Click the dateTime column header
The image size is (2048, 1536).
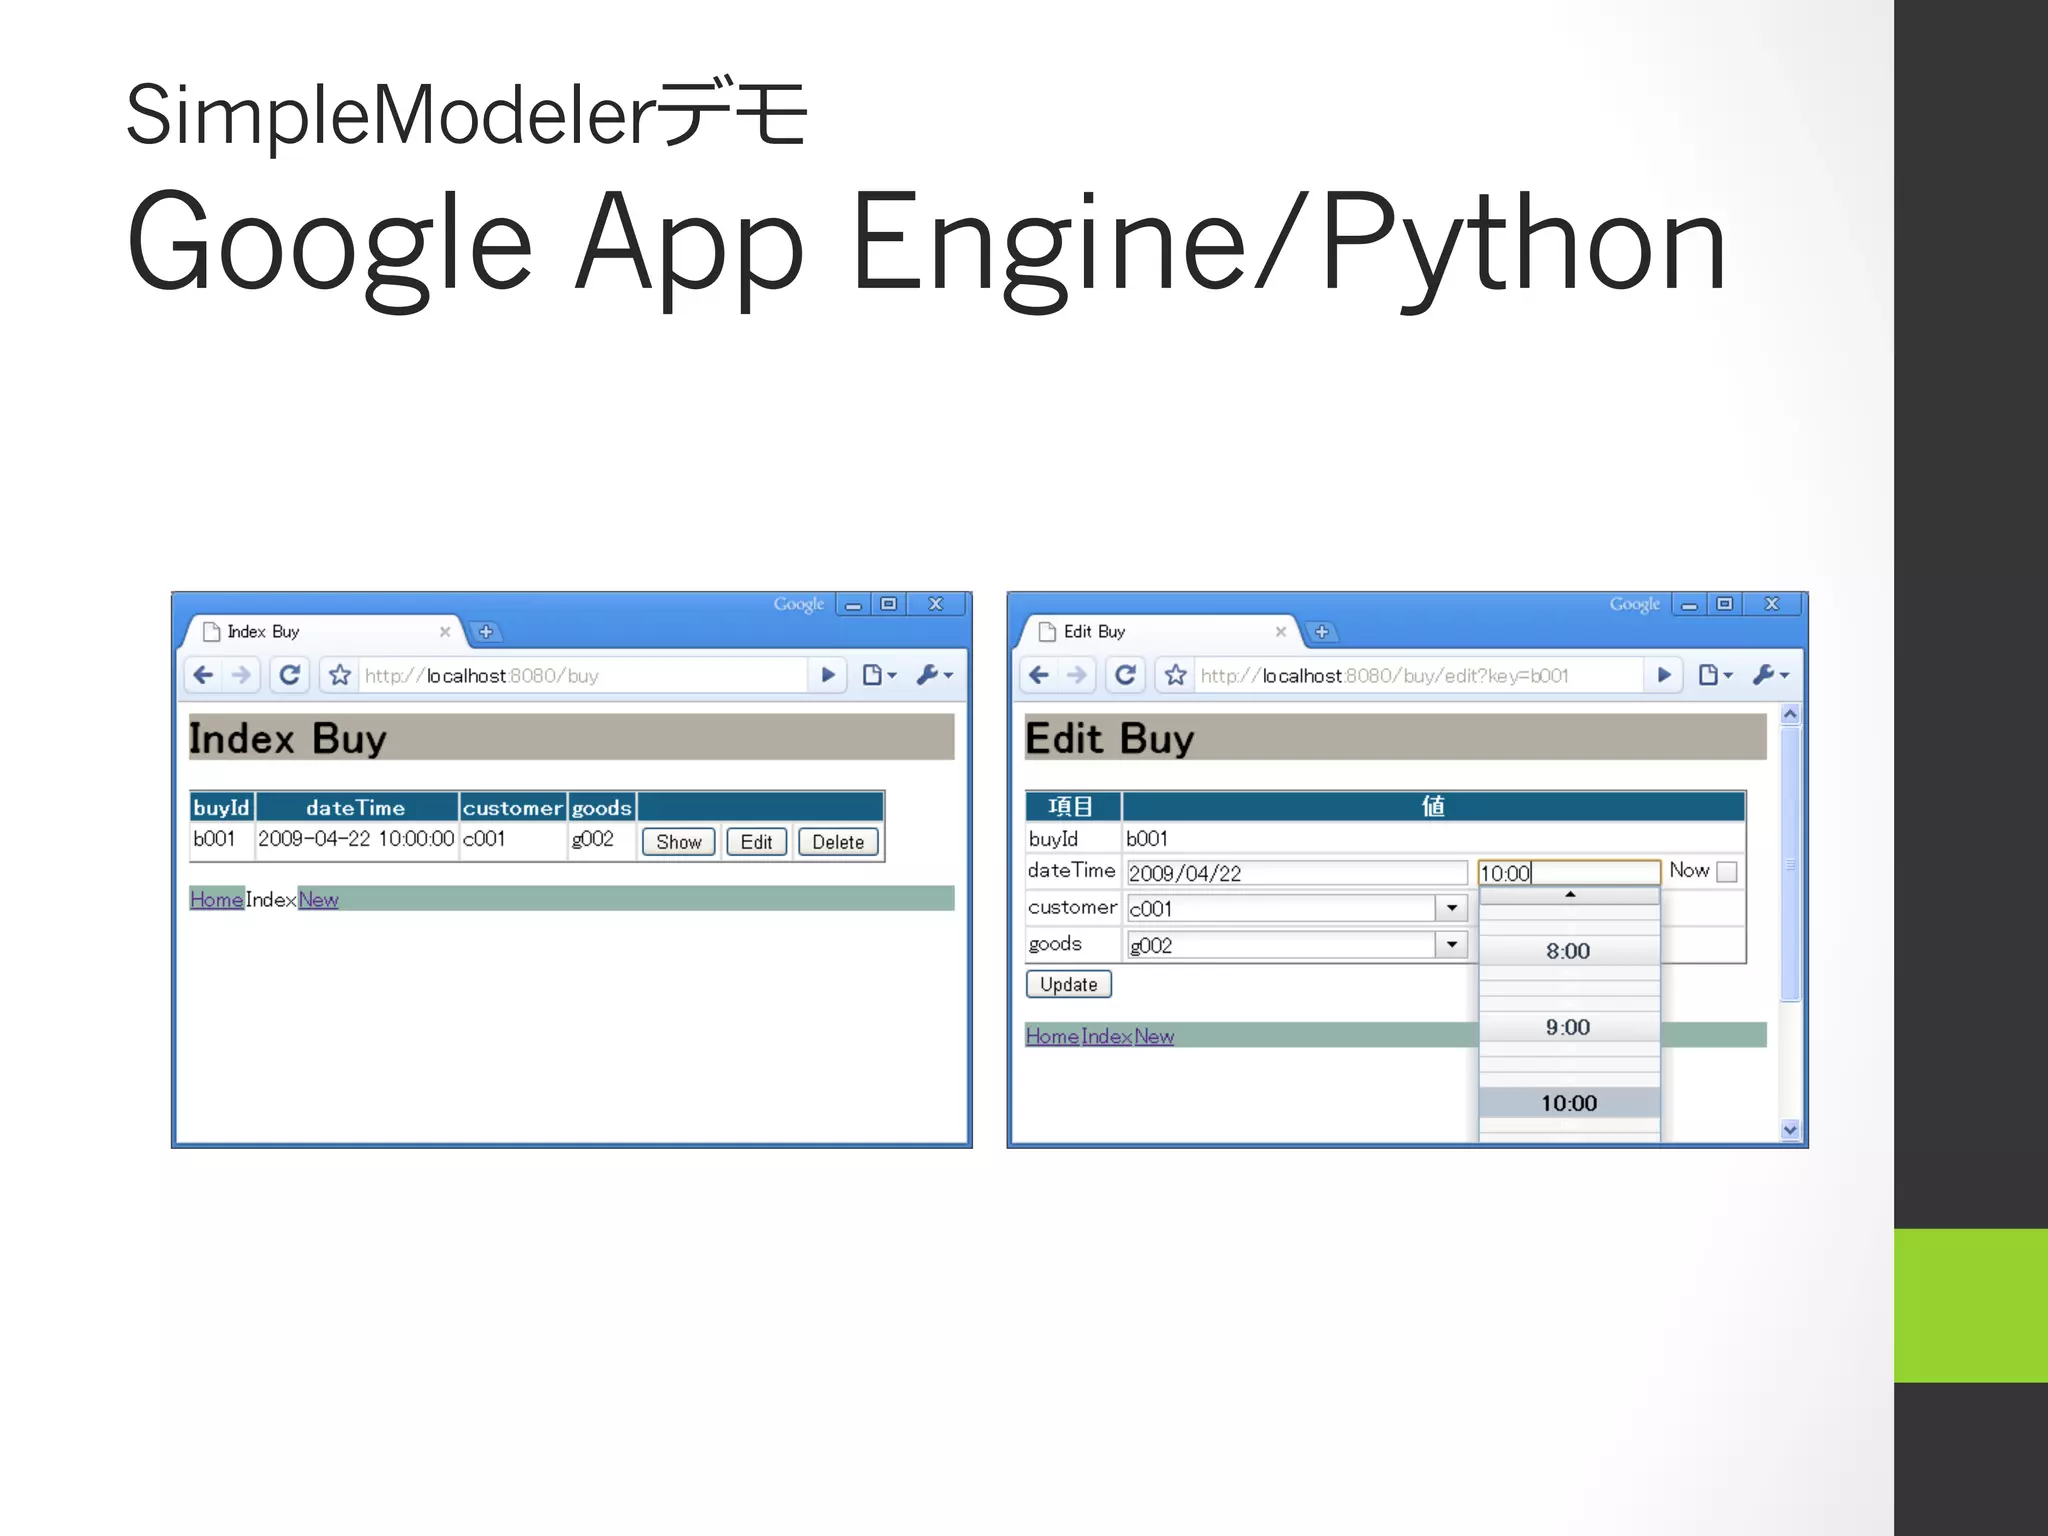pos(356,807)
